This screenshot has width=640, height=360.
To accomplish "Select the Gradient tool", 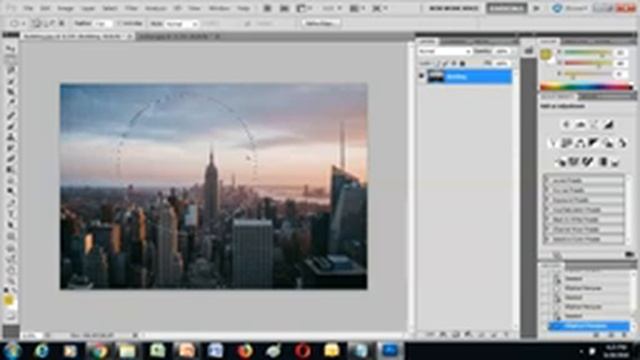I will [11, 169].
